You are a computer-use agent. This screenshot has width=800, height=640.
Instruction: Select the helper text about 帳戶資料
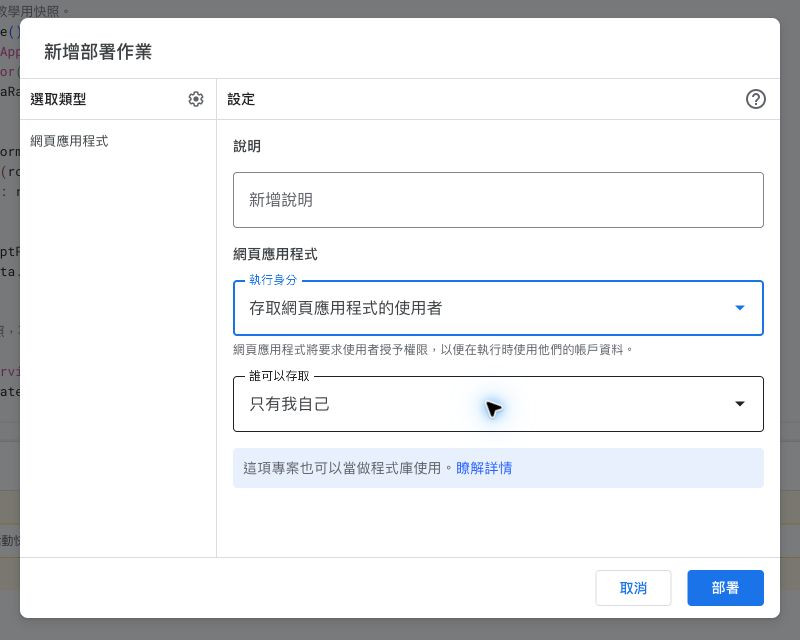(433, 350)
